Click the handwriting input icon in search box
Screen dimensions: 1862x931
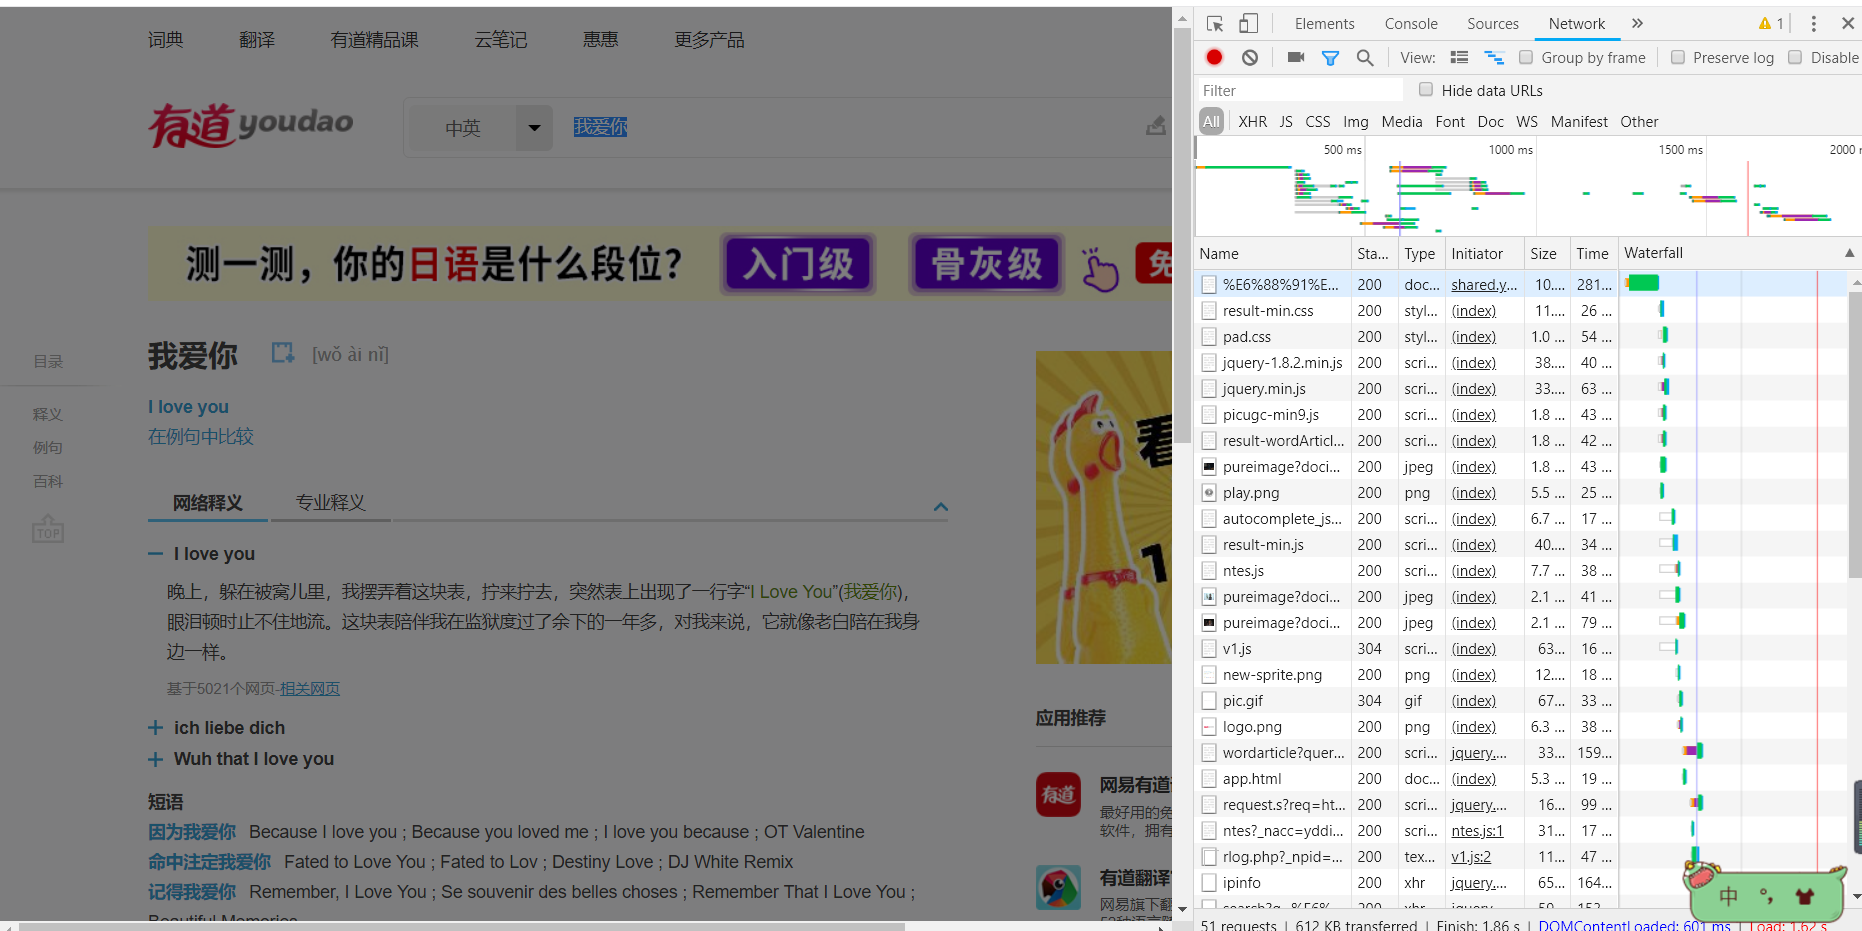click(1156, 126)
